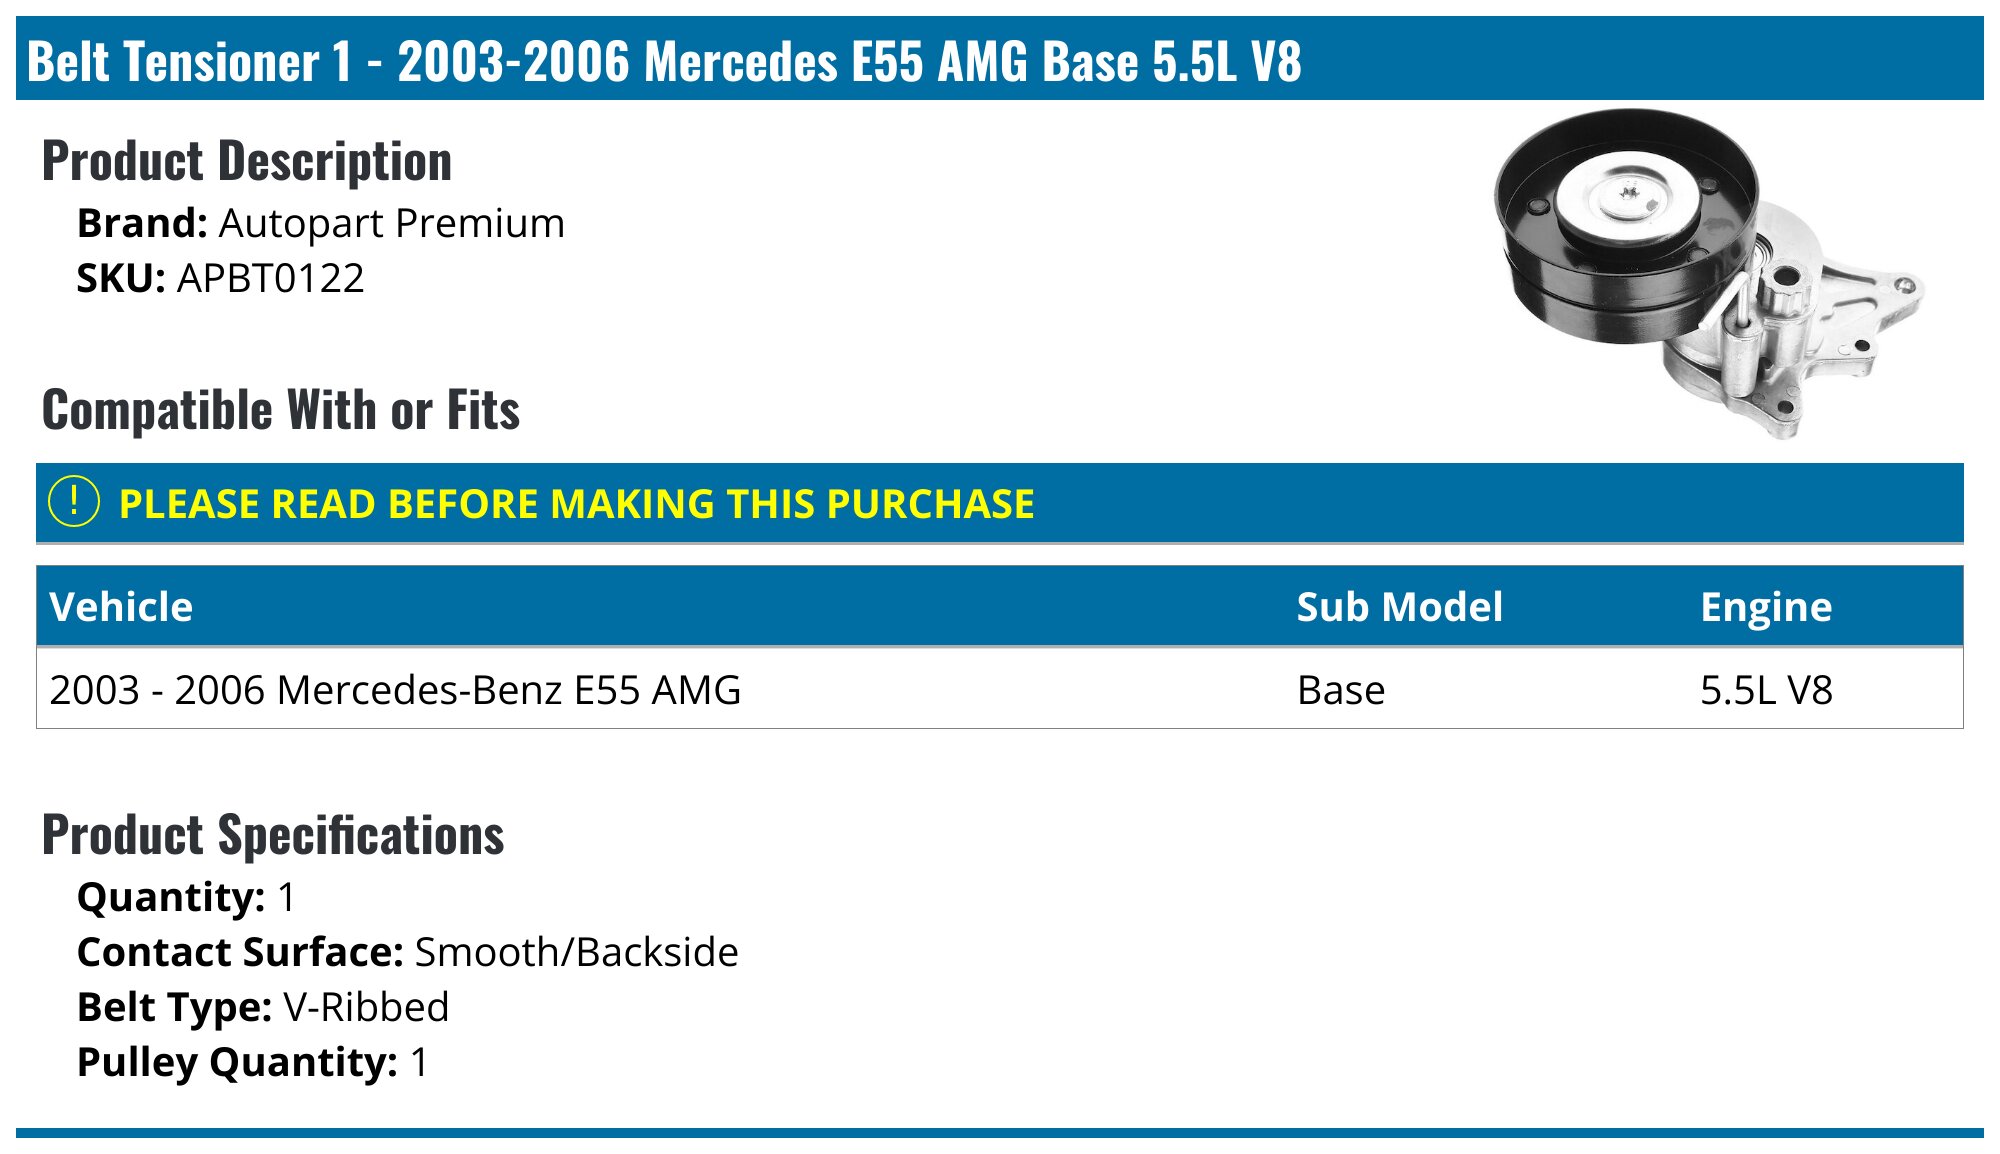The image size is (2000, 1154).
Task: Click the black pulley wheel in image
Action: click(x=1627, y=225)
